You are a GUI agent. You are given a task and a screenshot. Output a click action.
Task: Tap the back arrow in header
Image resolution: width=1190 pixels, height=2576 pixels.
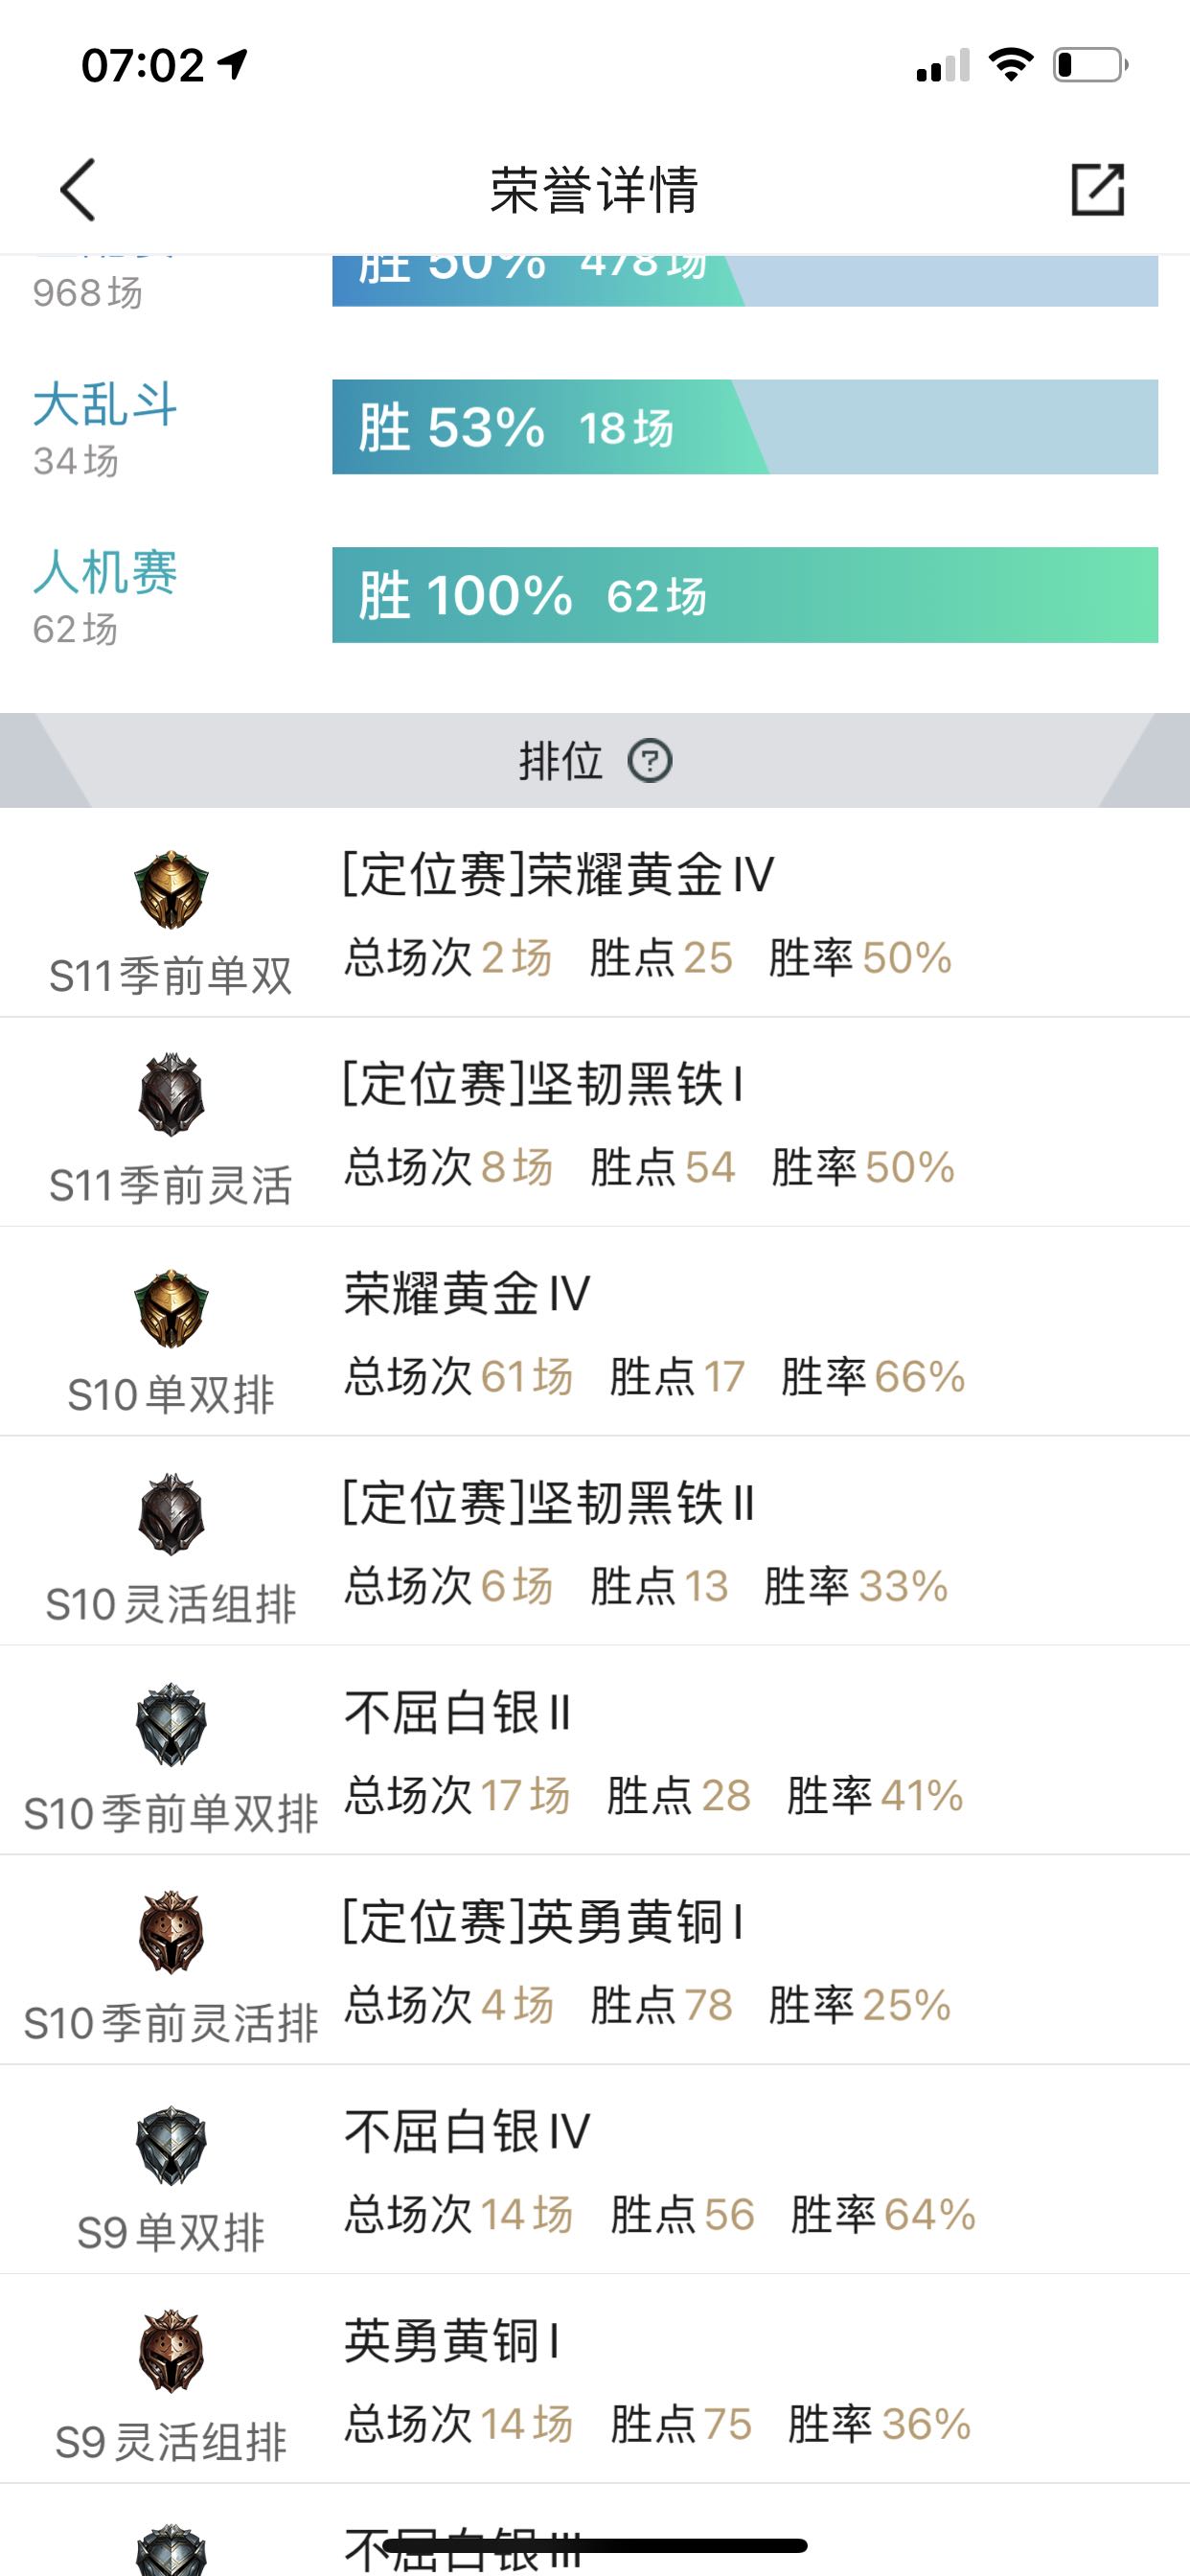78,189
